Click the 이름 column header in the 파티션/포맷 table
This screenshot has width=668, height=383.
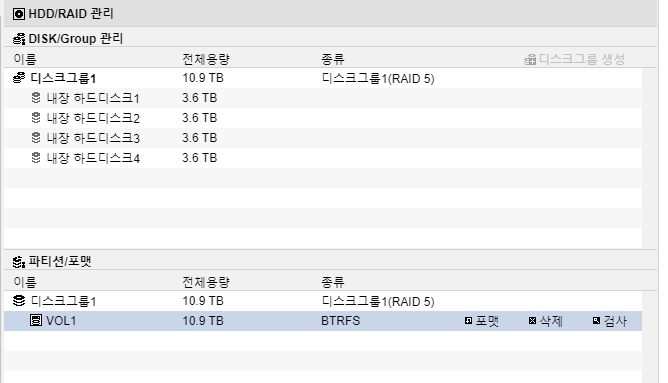pyautogui.click(x=25, y=282)
